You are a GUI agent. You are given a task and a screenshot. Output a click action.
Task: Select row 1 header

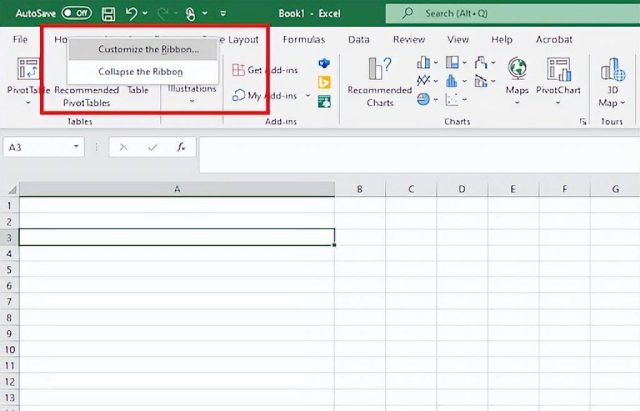pos(9,205)
